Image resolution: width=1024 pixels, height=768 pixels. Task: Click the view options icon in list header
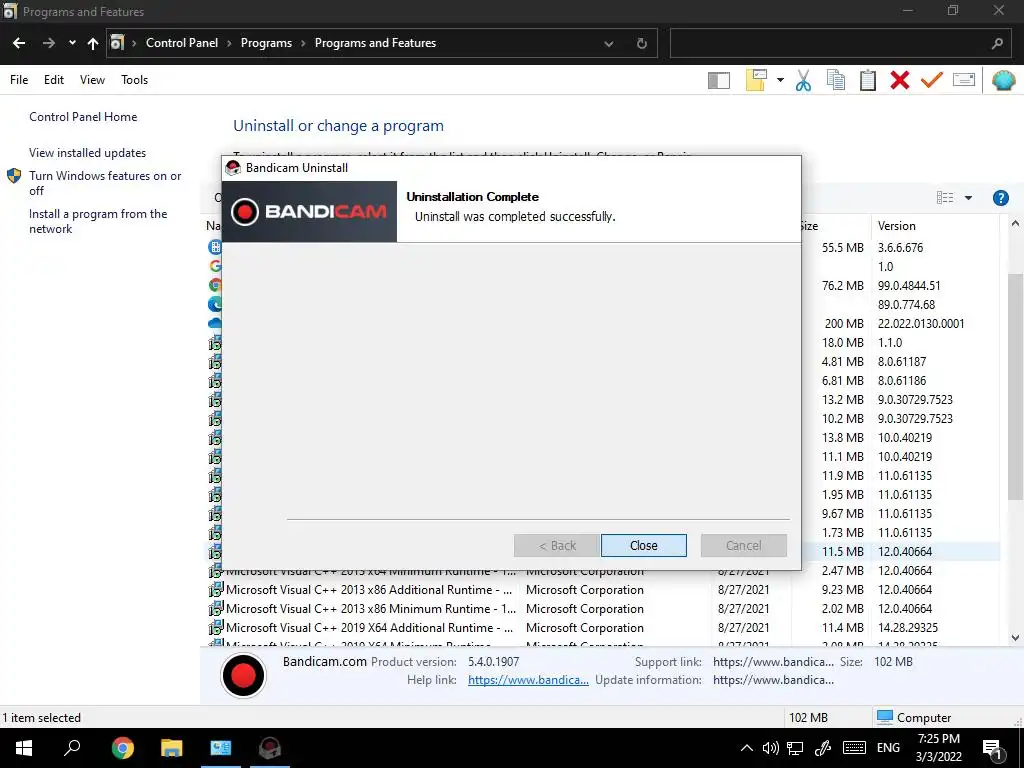pyautogui.click(x=944, y=198)
